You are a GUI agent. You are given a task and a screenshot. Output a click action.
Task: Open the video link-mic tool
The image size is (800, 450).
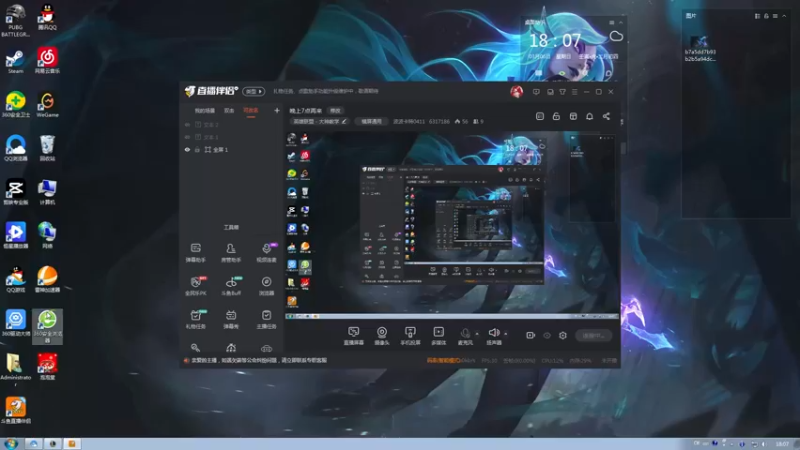click(x=266, y=253)
